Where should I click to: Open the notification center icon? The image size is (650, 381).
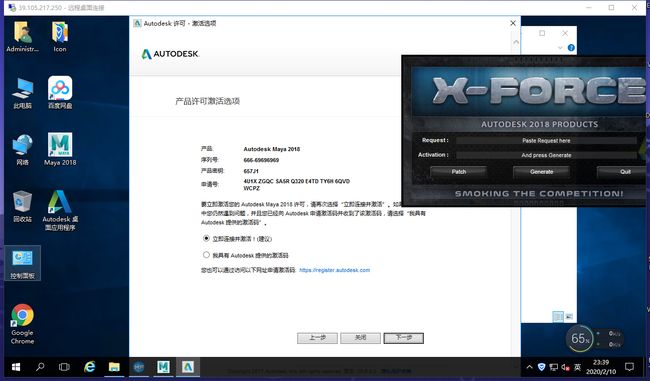pos(629,367)
